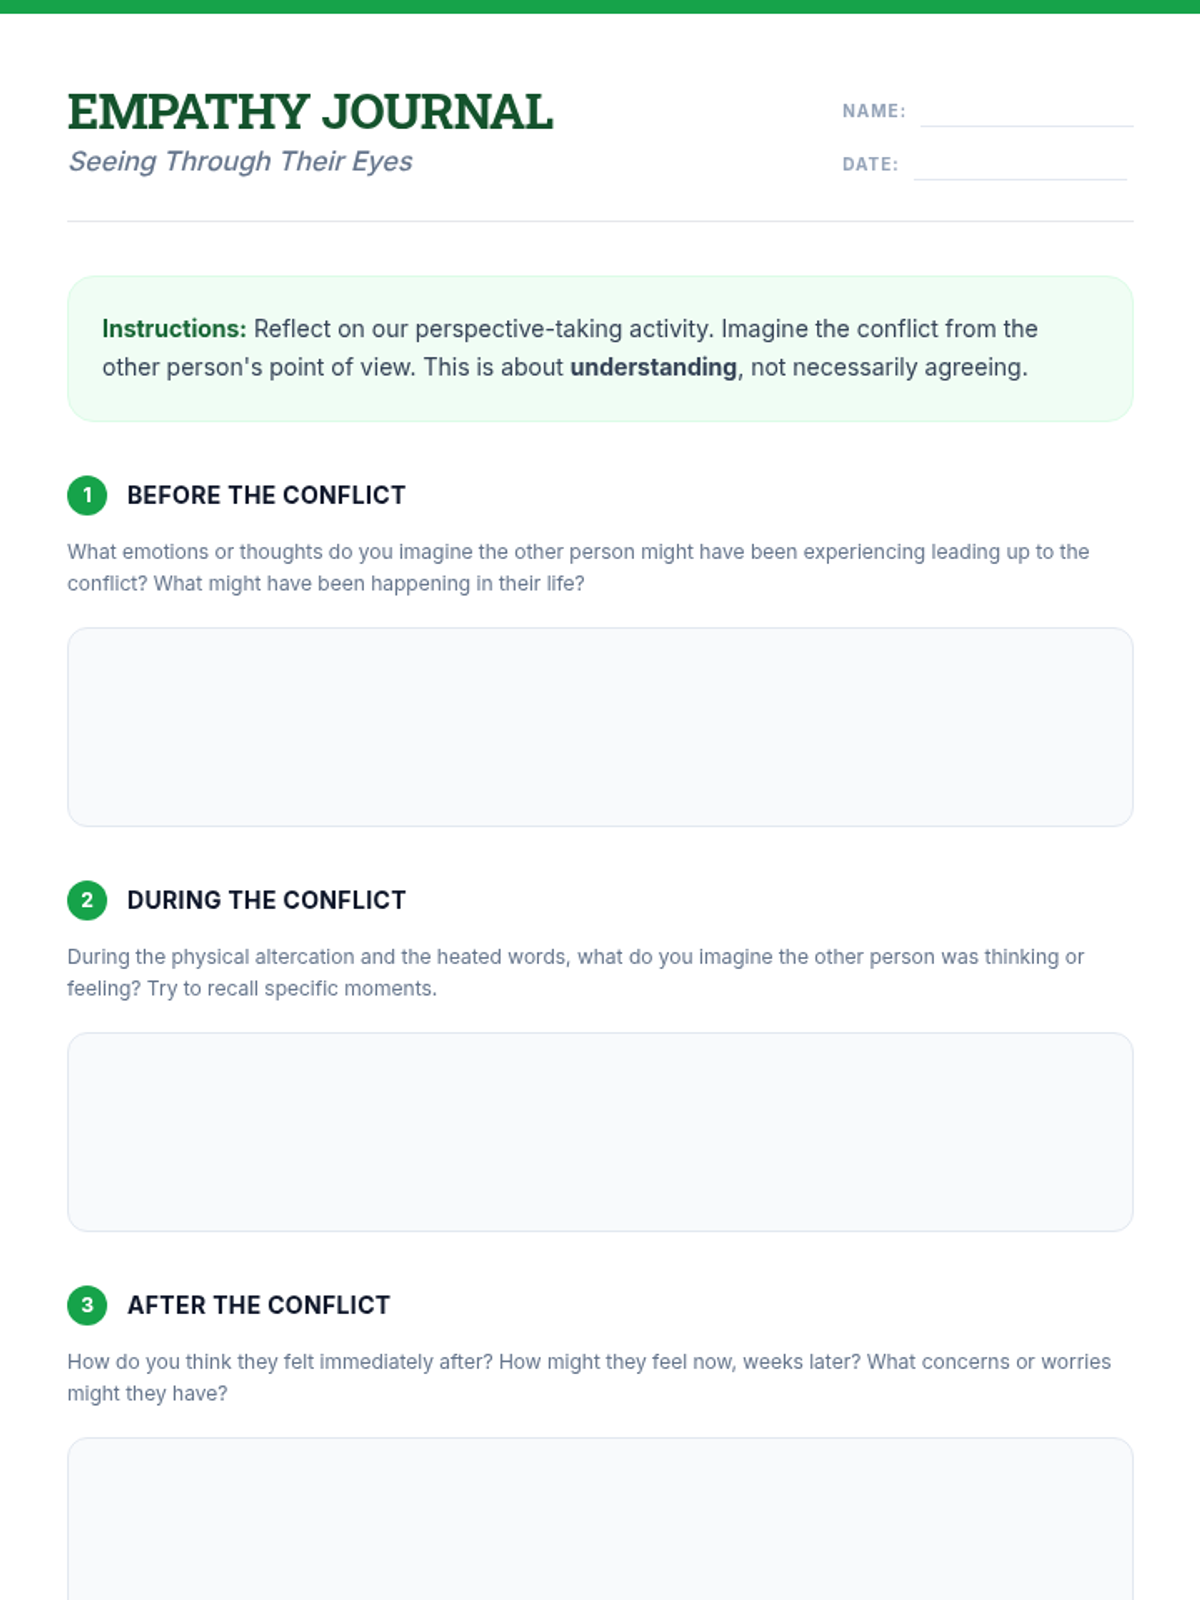Image resolution: width=1200 pixels, height=1600 pixels.
Task: Click the Before the Conflict answer box
Action: click(600, 727)
